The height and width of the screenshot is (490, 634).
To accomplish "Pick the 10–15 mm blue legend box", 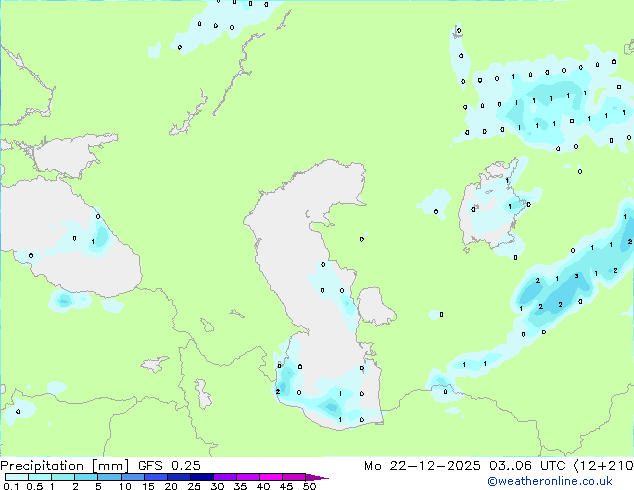I will pos(132,477).
